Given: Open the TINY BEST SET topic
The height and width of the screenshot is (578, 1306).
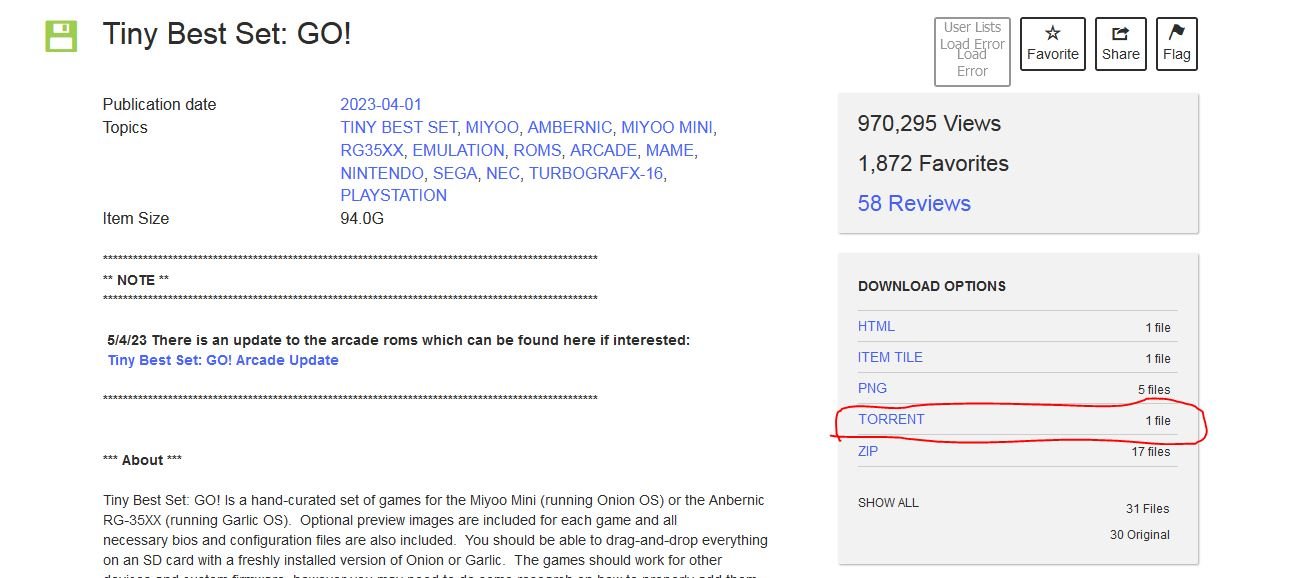Looking at the screenshot, I should click(398, 127).
